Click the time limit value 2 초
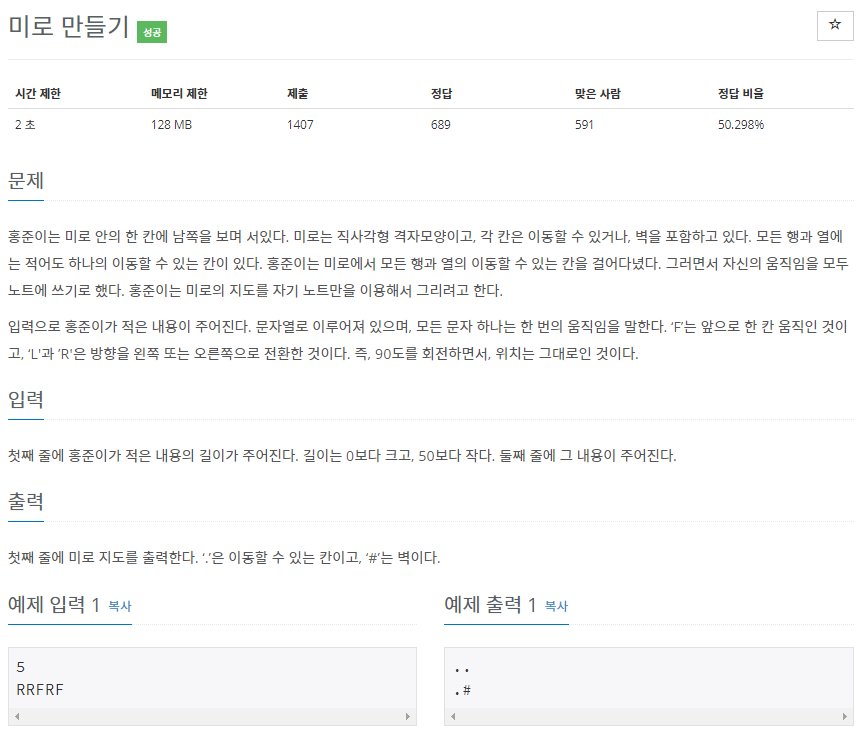863x741 pixels. pos(25,125)
